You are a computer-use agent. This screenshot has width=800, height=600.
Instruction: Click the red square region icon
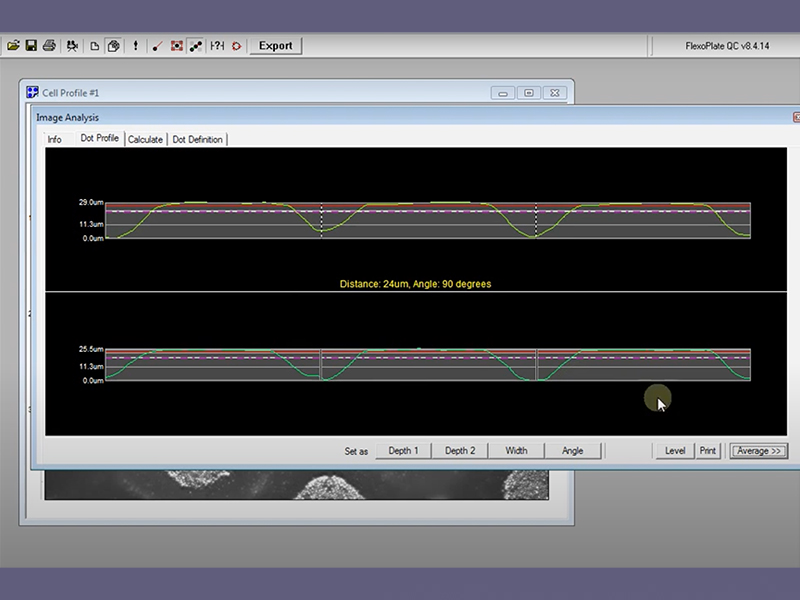(x=177, y=46)
